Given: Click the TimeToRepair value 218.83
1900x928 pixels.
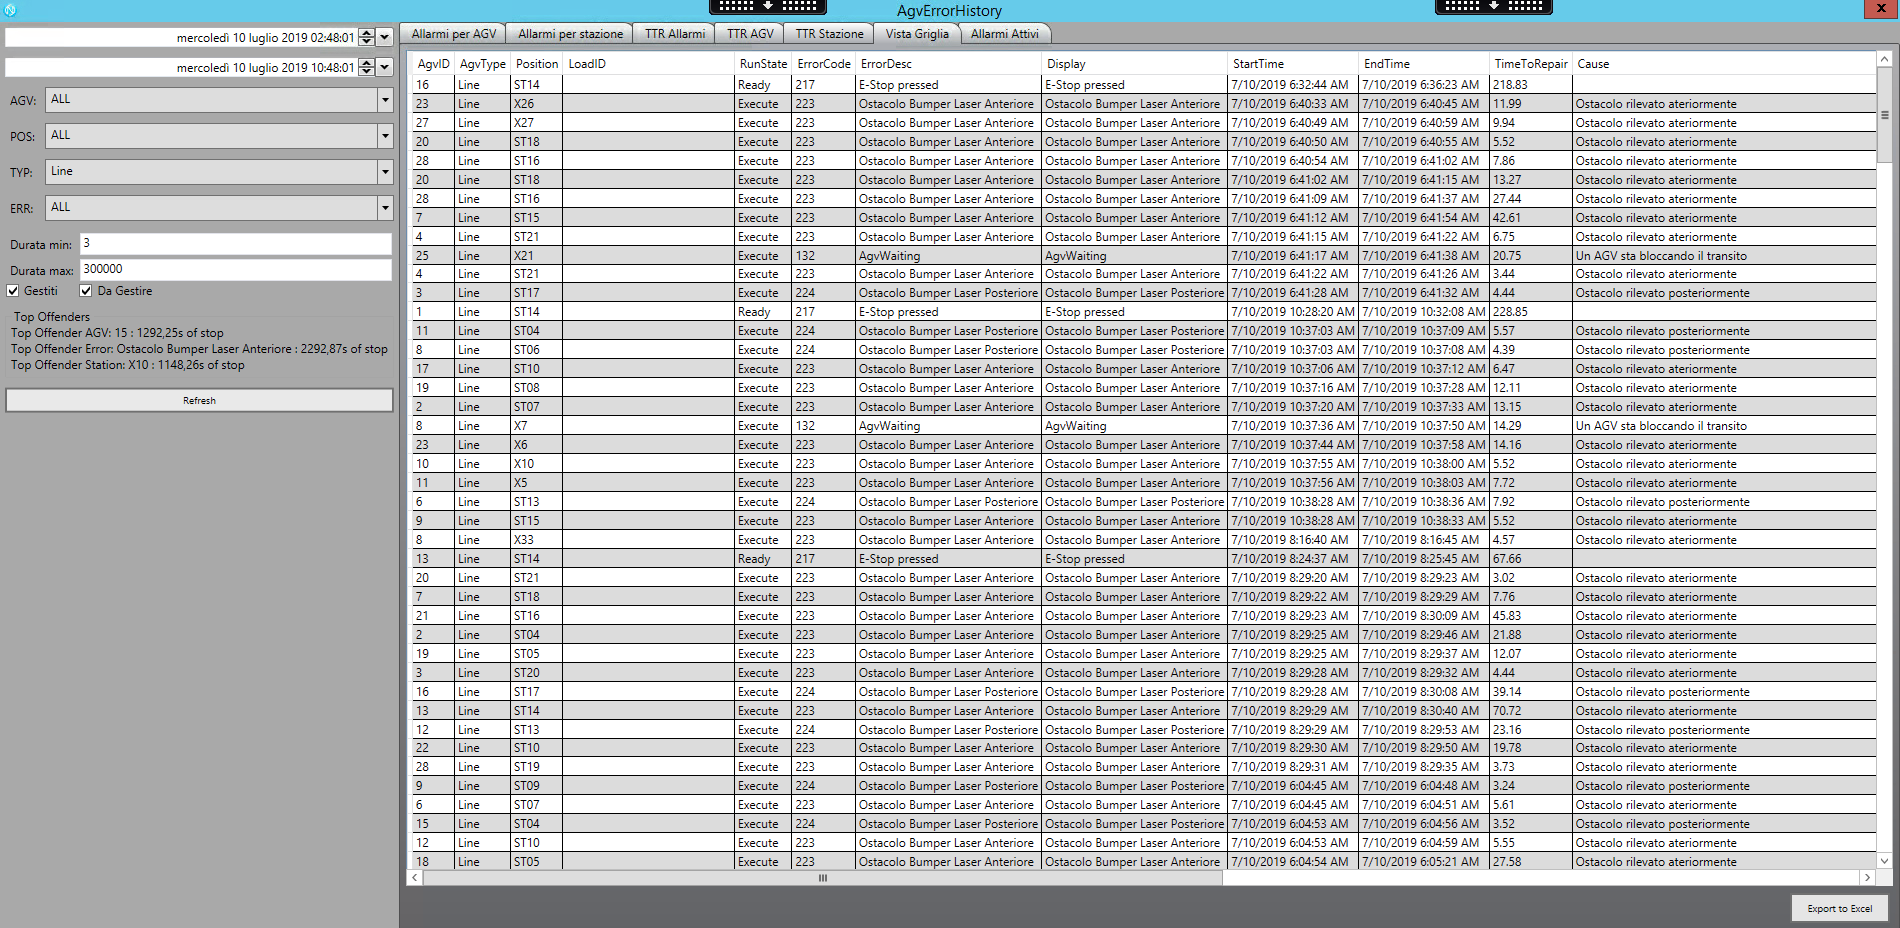Looking at the screenshot, I should pos(1531,85).
